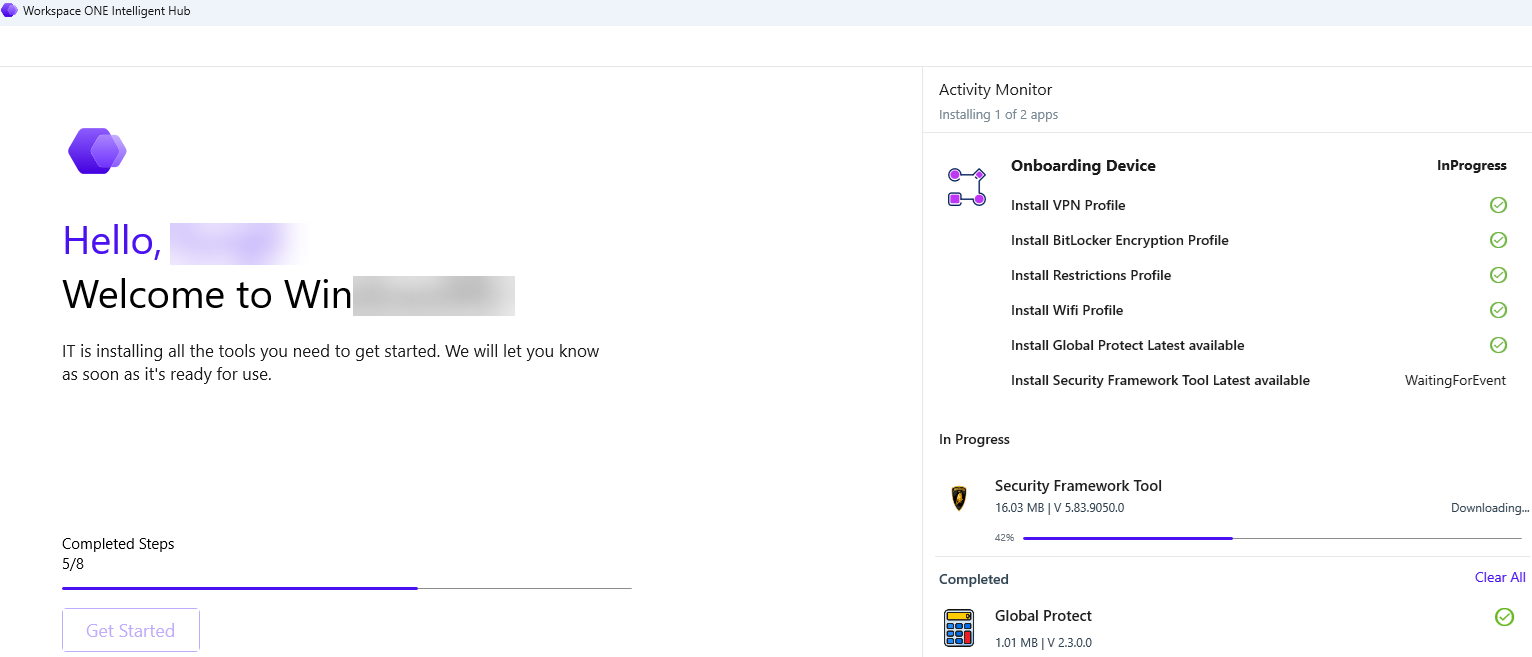Click the Clear All link

point(1500,577)
